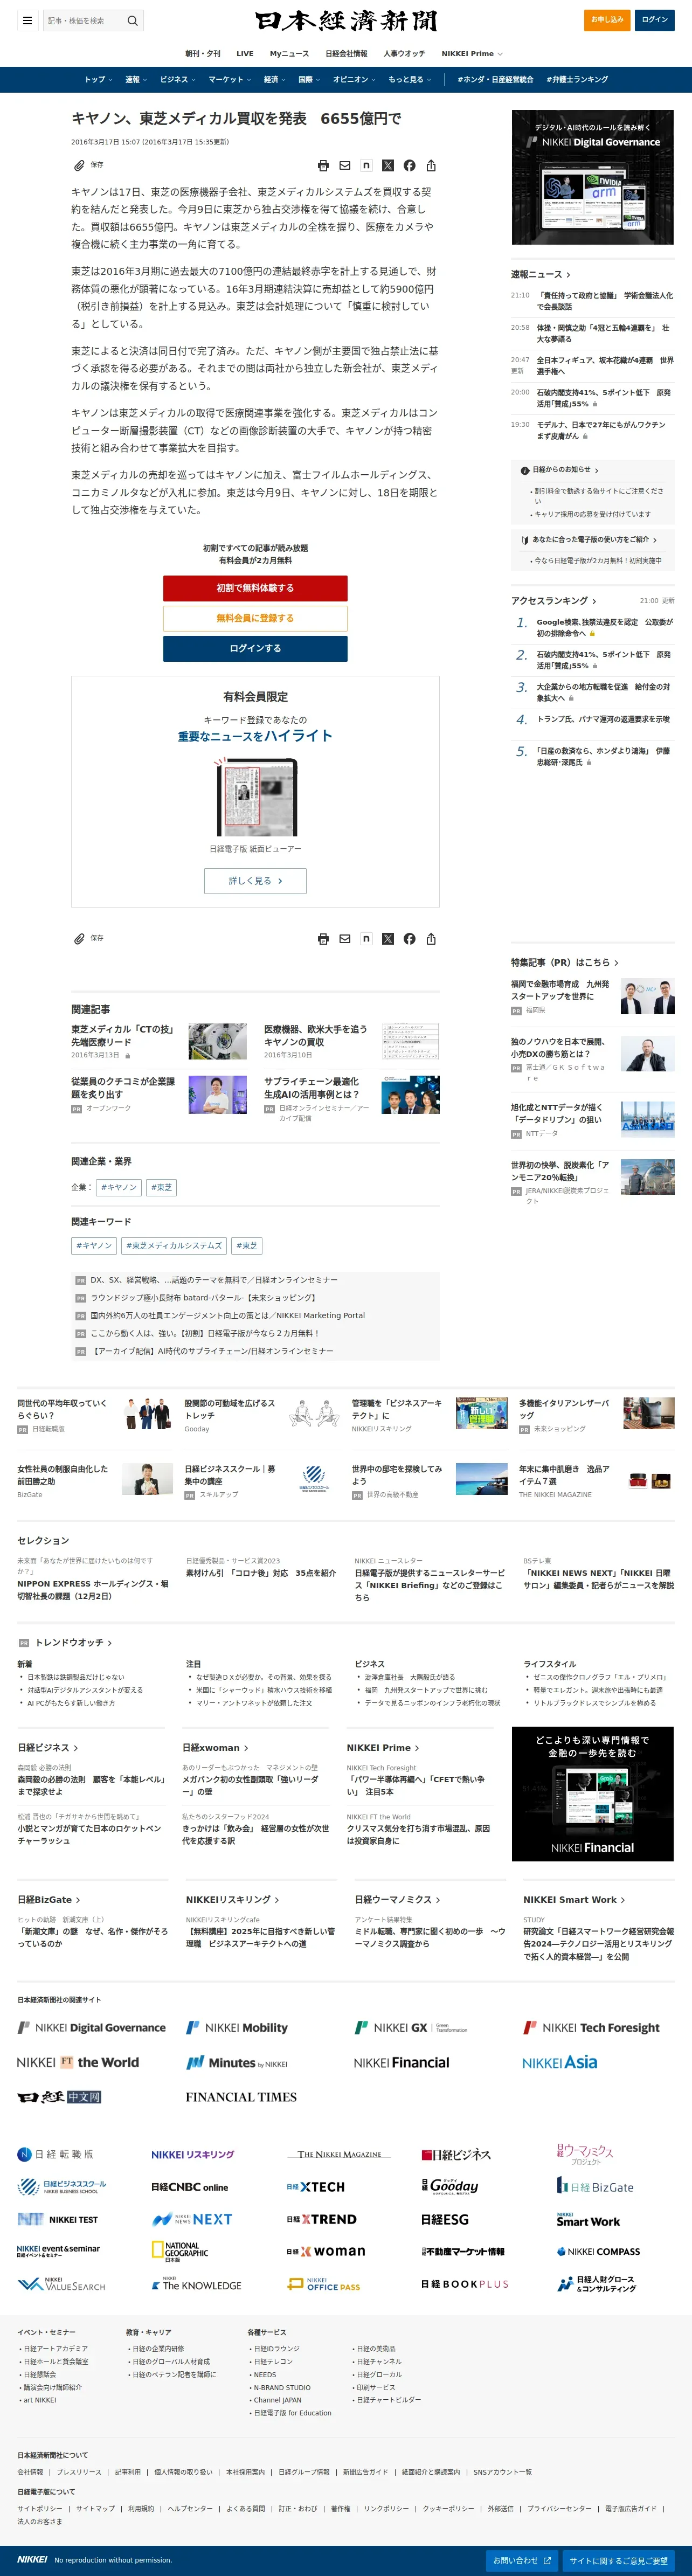
Task: Expand the オピニオン navigation dropdown
Action: [x=355, y=80]
